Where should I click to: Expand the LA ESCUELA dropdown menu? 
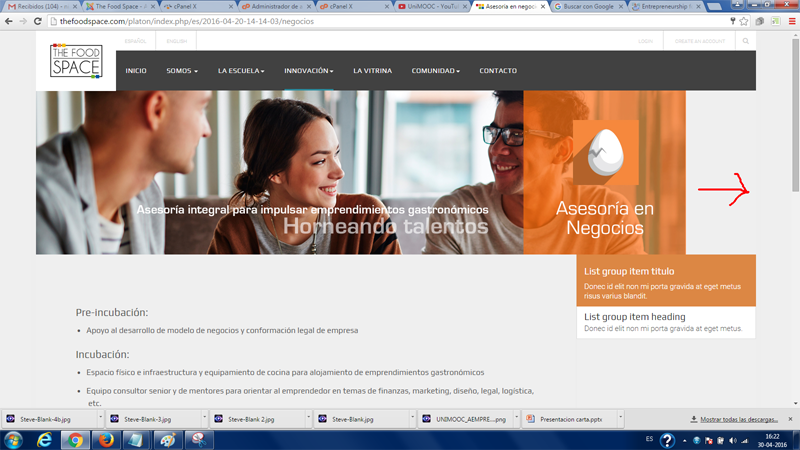point(241,71)
